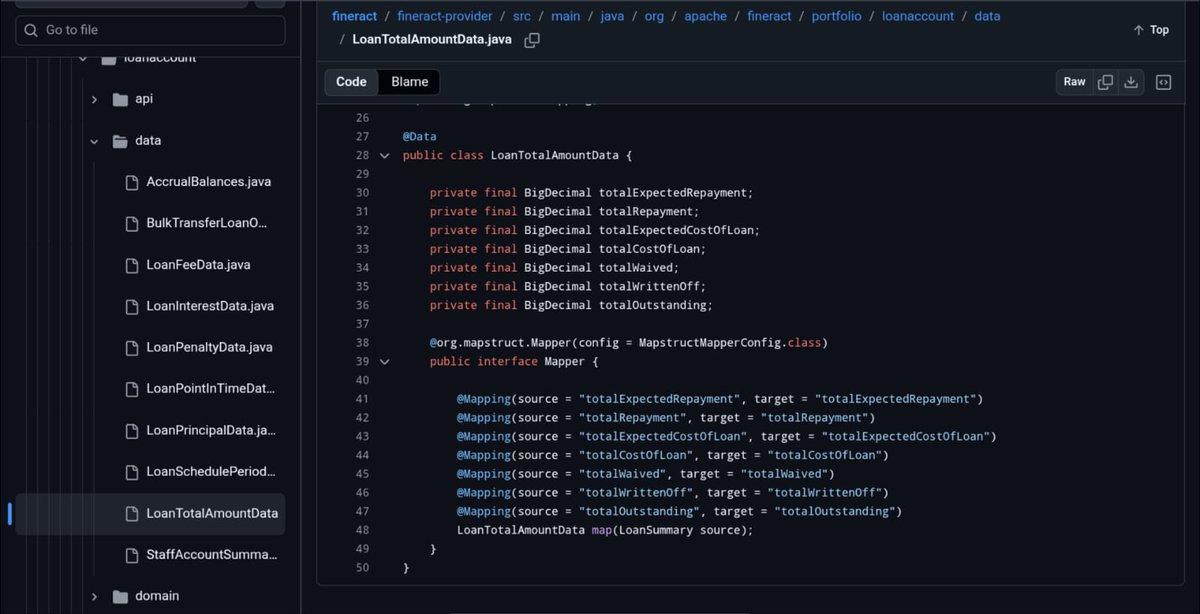Click AccrualBalances.java file icon
The height and width of the screenshot is (614, 1200).
point(131,182)
